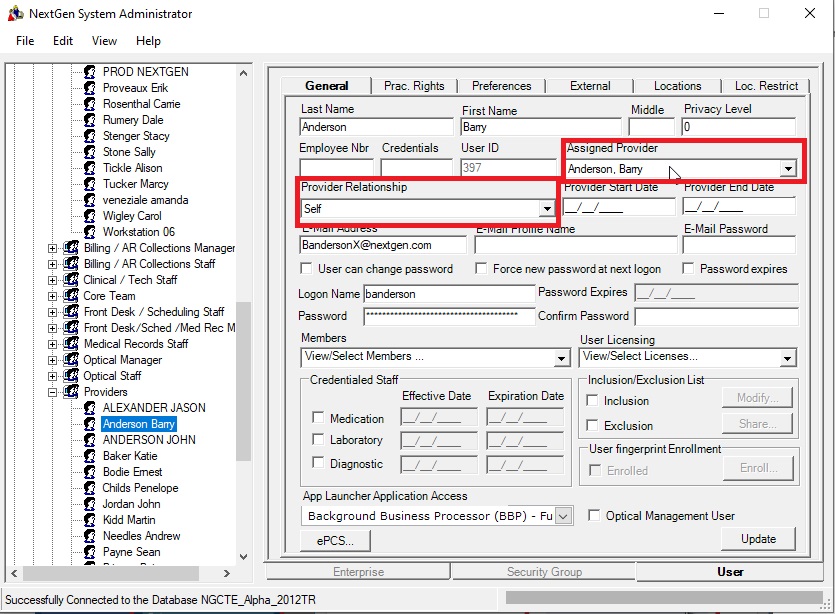Open the Provider Relationship dropdown

pos(546,209)
